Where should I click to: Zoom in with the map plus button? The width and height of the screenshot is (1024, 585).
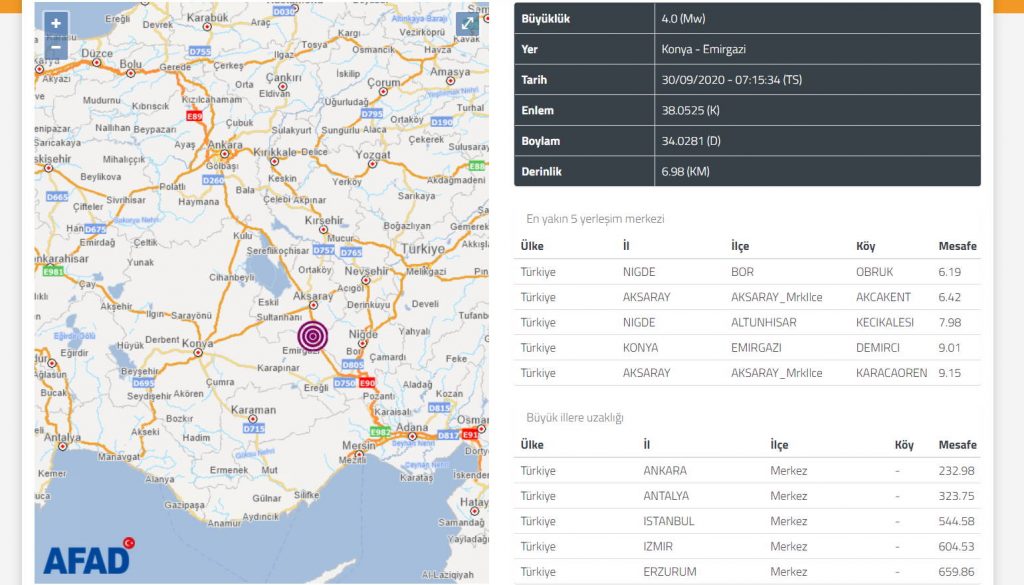click(56, 23)
